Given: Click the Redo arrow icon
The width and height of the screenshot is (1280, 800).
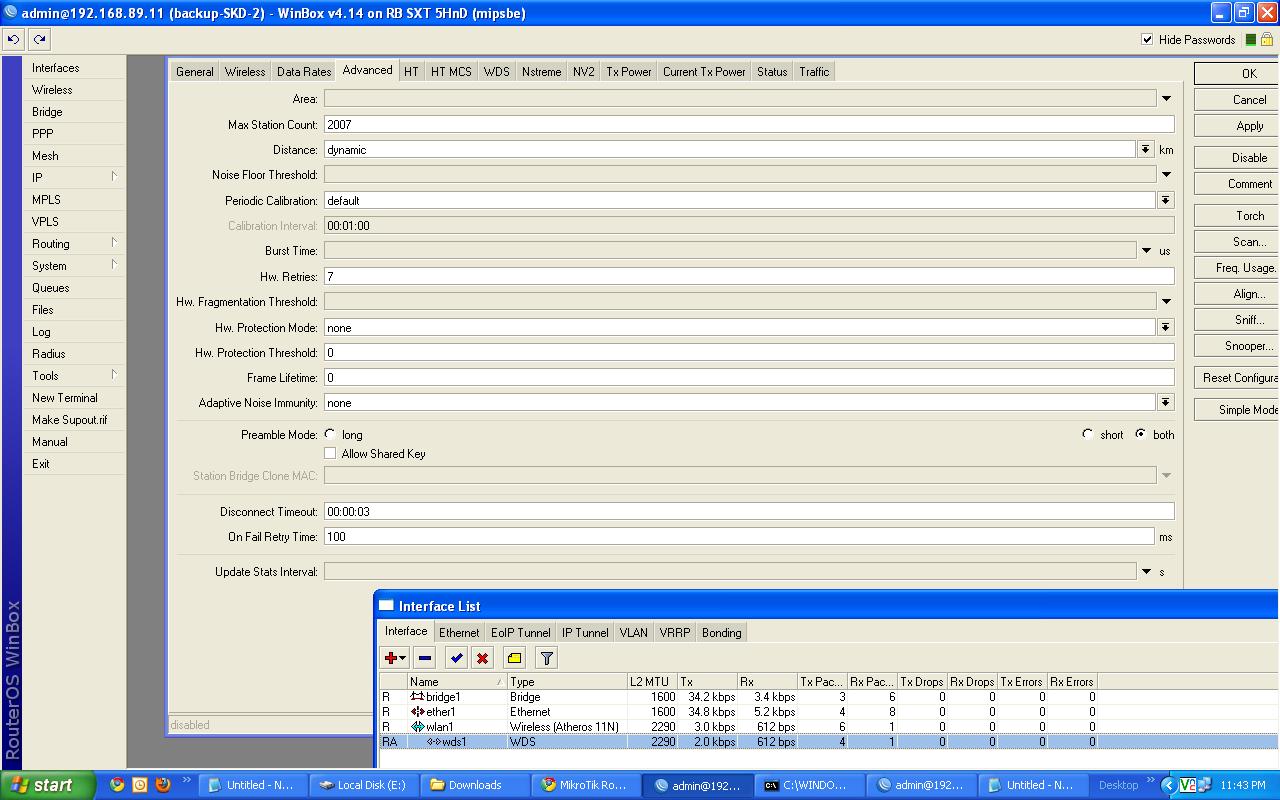Looking at the screenshot, I should click(x=39, y=40).
